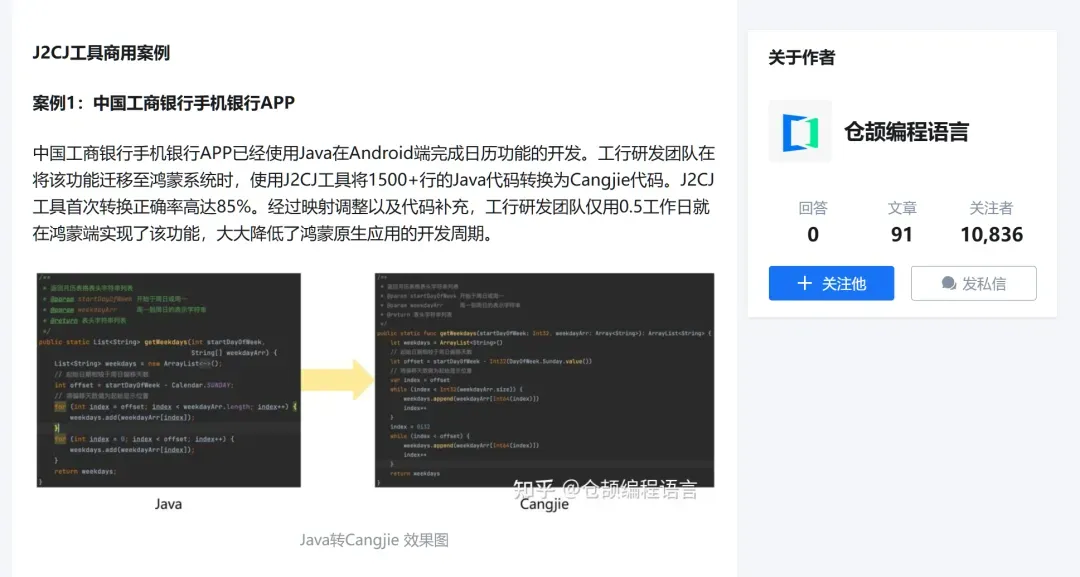The height and width of the screenshot is (577, 1080).
Task: View the author's 回答 count 0
Action: 813,222
